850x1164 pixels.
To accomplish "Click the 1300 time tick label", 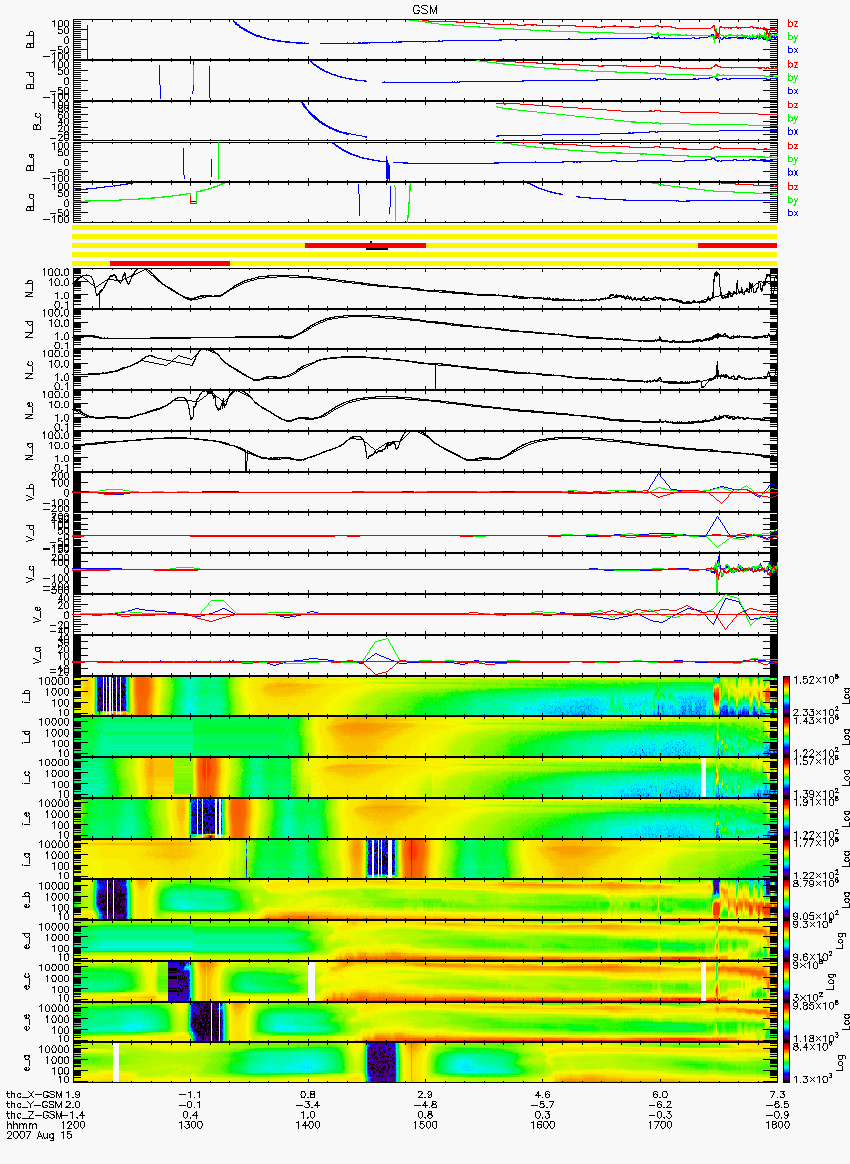I will [191, 1125].
